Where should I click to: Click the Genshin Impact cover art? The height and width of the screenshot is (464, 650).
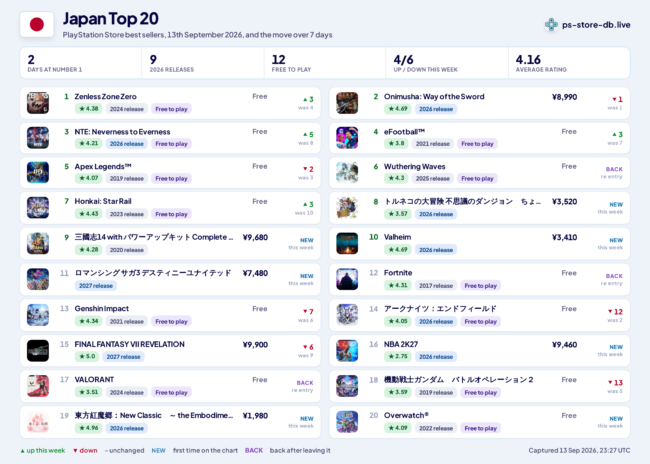pos(38,315)
